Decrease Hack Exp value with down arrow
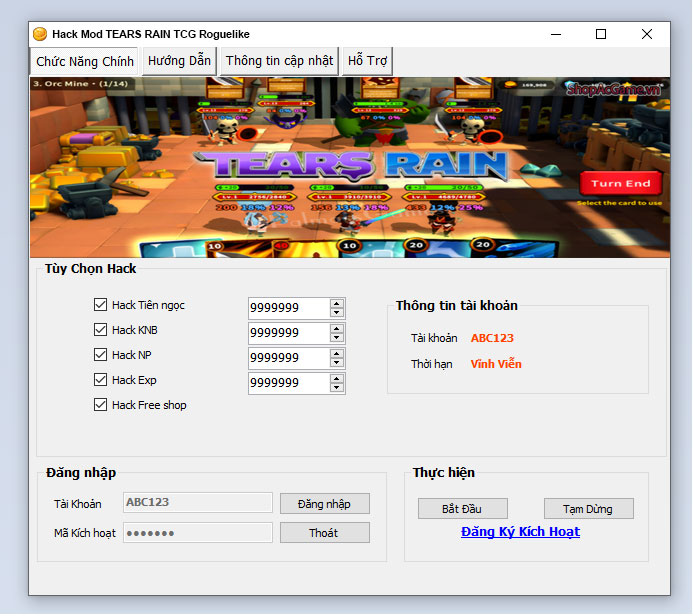The height and width of the screenshot is (616, 693). click(337, 388)
